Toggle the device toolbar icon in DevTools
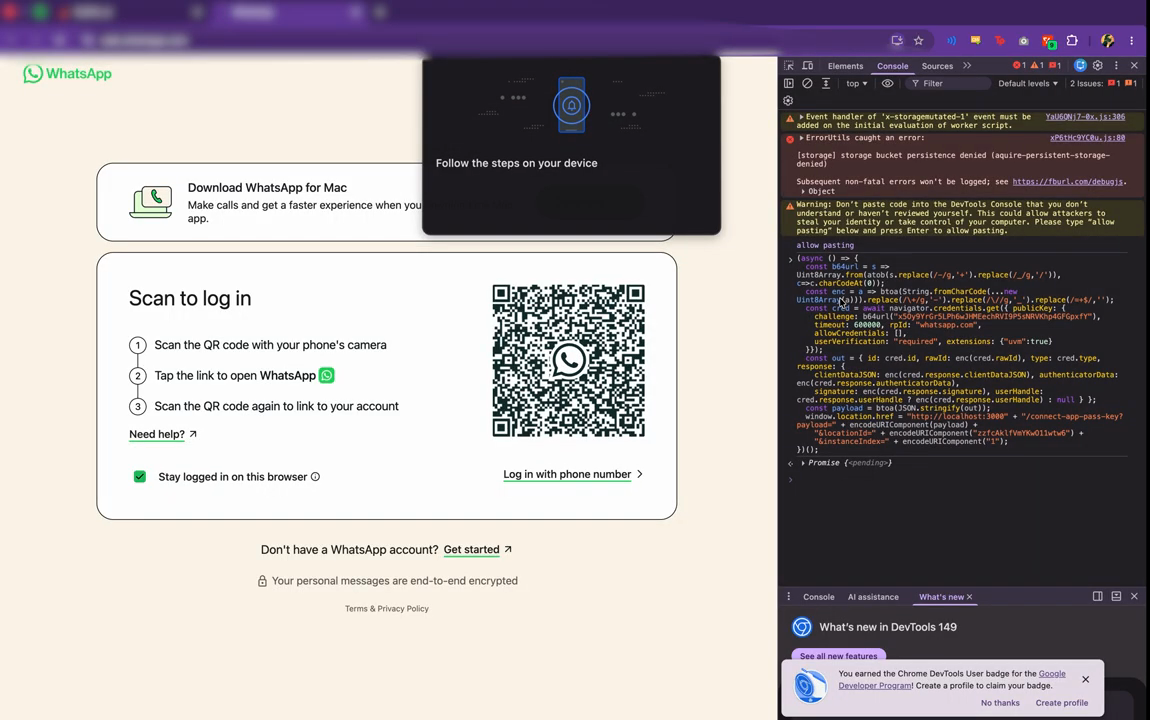1150x720 pixels. (807, 65)
